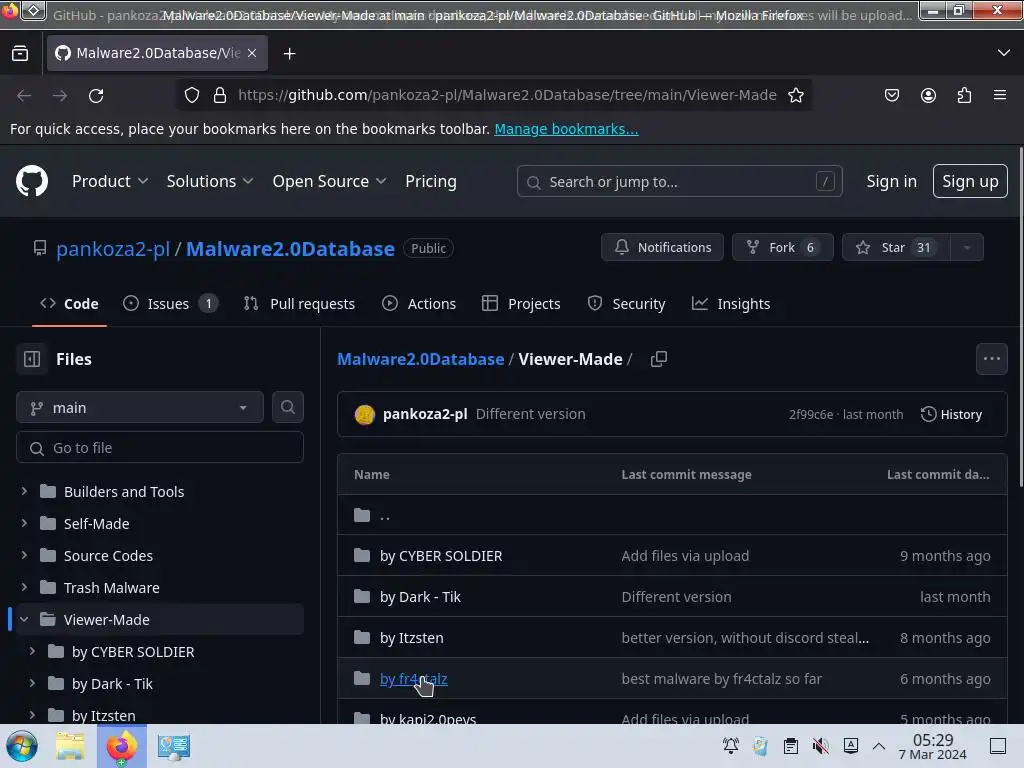This screenshot has width=1024, height=768.
Task: Show tracking protection shield info
Action: click(191, 95)
